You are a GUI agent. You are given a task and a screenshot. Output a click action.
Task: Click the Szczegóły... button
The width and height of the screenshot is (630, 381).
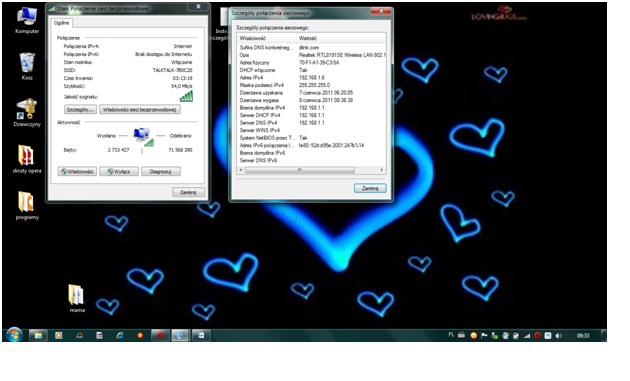click(x=80, y=110)
